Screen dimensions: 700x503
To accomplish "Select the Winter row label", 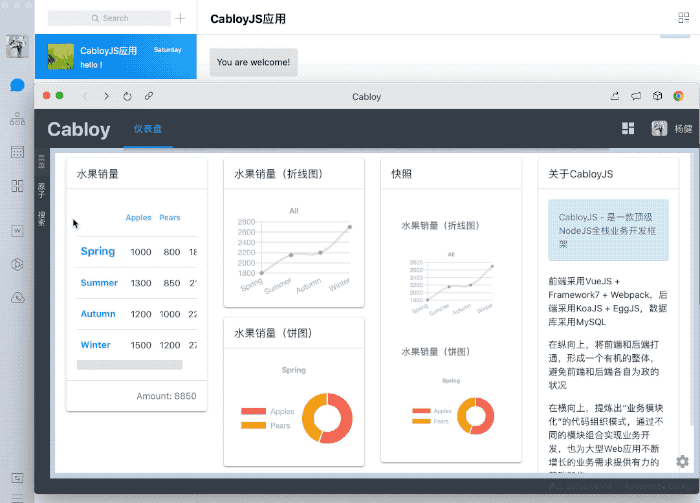I will [x=96, y=345].
